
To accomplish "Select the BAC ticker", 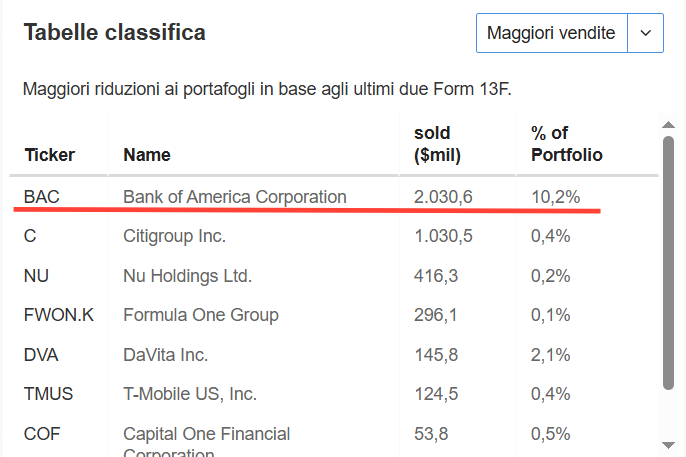I will coord(42,197).
